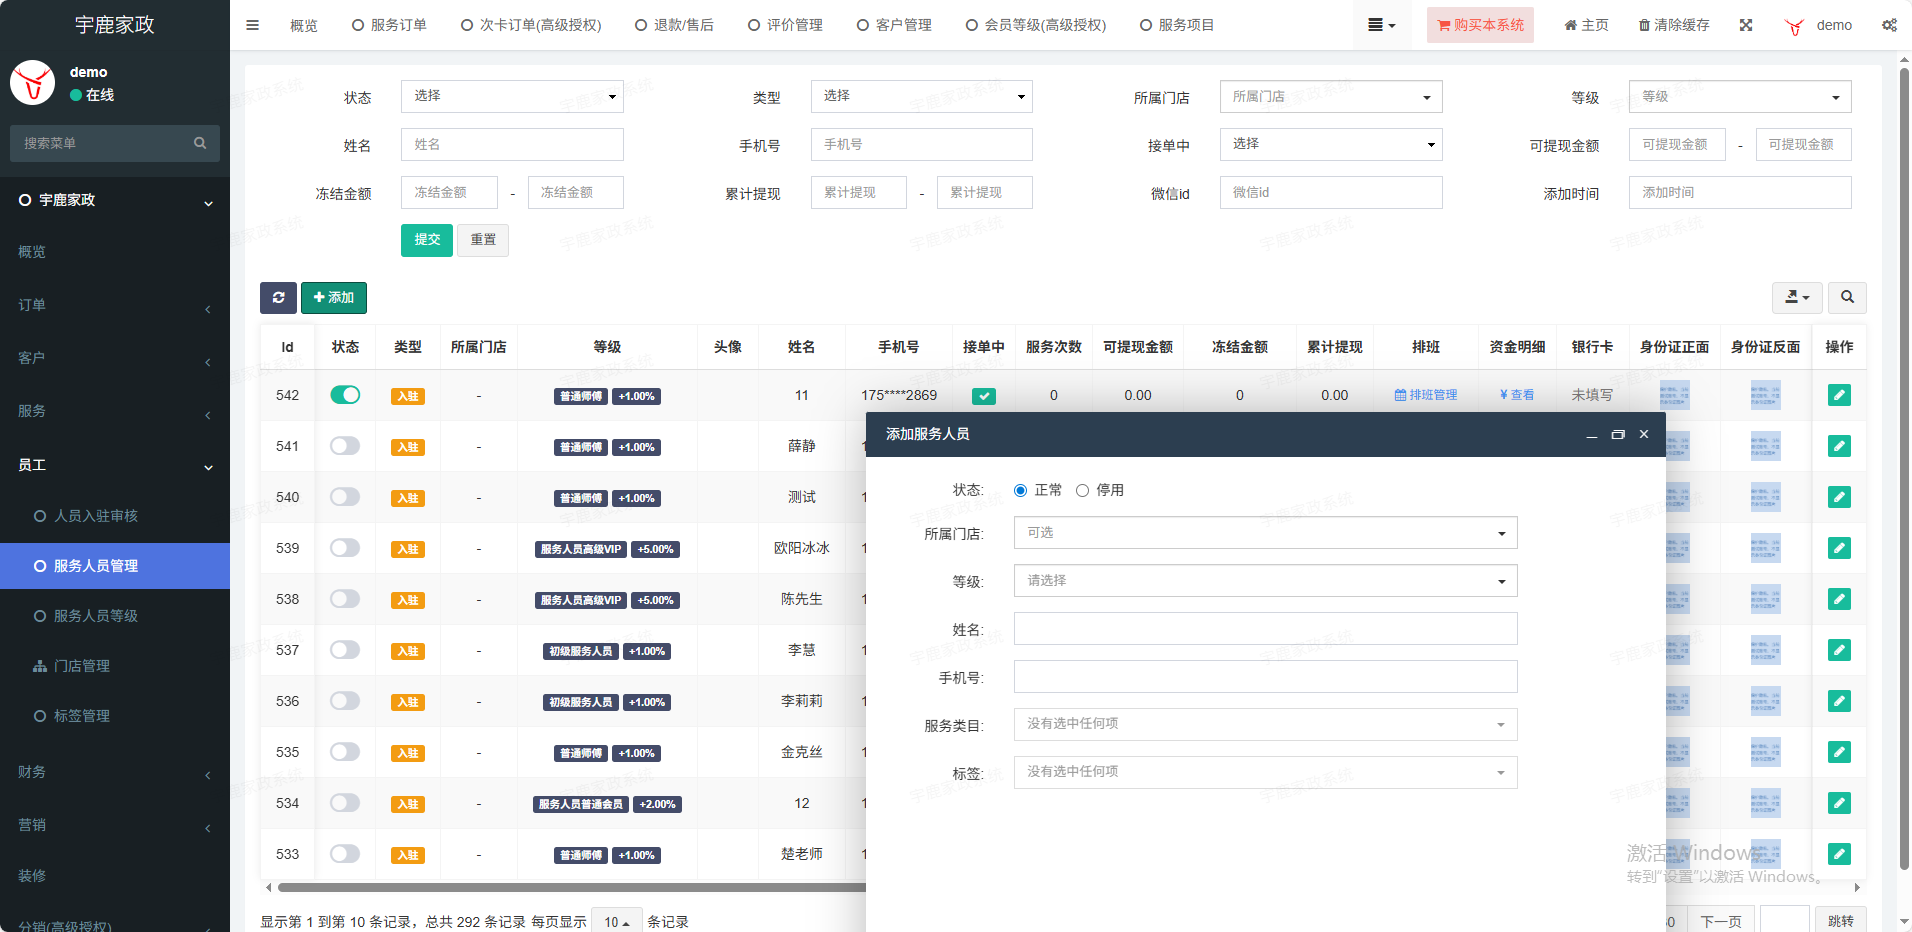Switch to the 服务订单 tab
Screen dimensions: 1912x932
389,25
